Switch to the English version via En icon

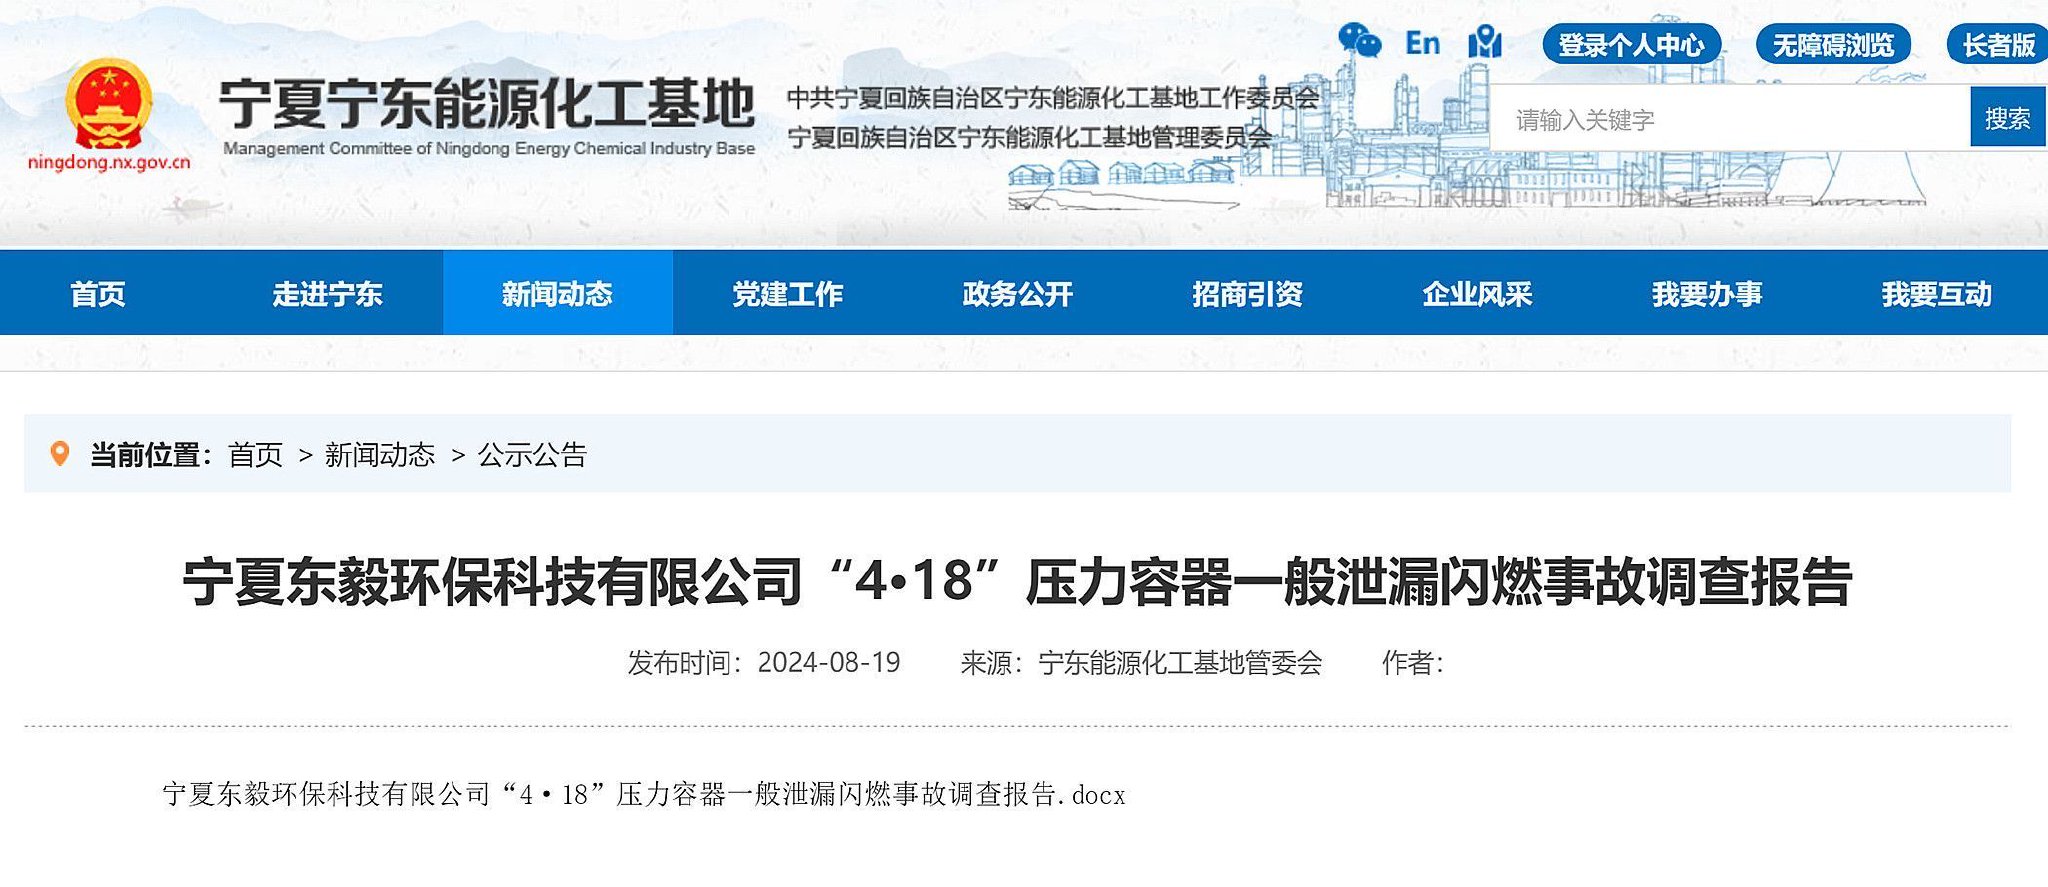pyautogui.click(x=1422, y=43)
